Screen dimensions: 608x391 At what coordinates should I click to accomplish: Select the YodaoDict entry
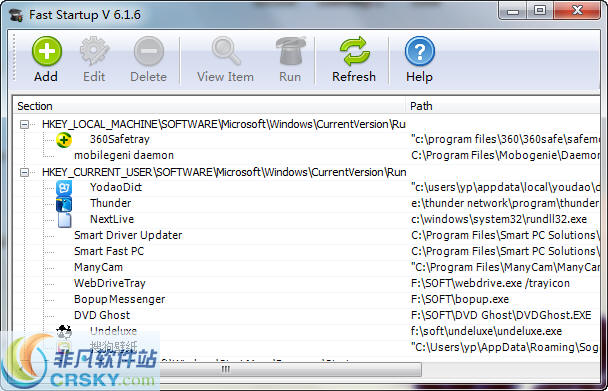click(x=116, y=187)
